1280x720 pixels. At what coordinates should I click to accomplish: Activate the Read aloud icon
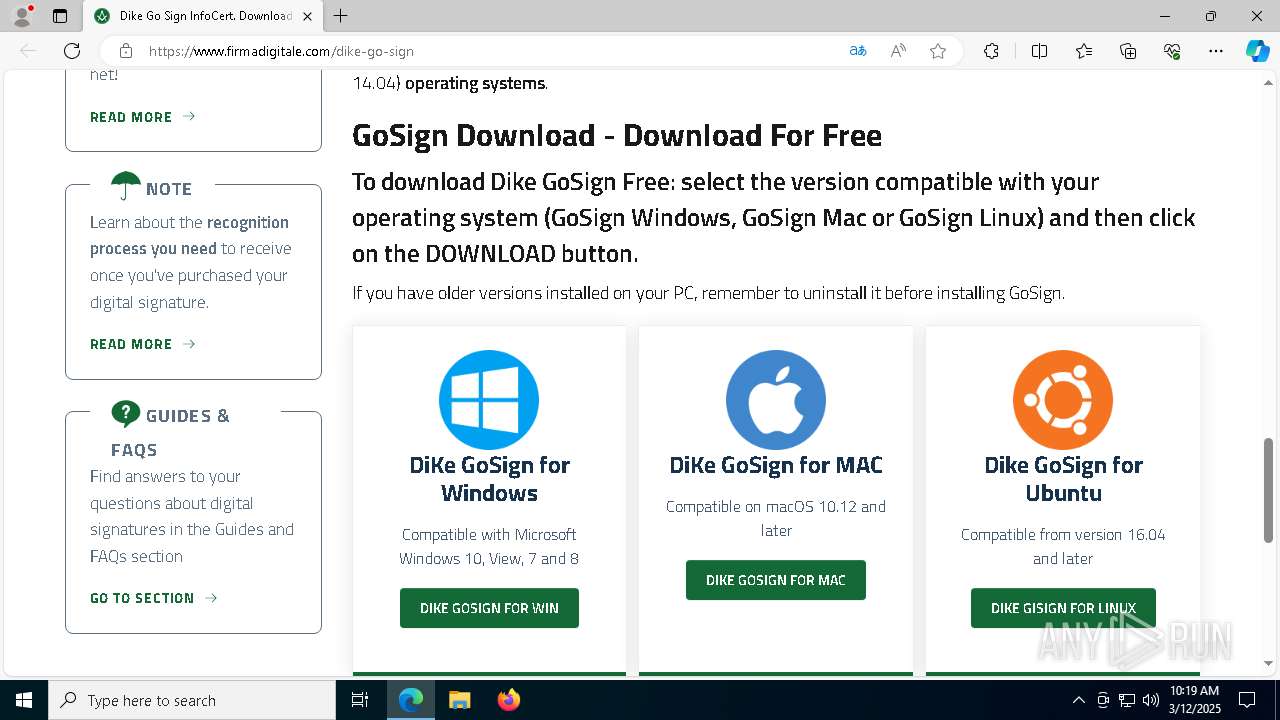898,51
